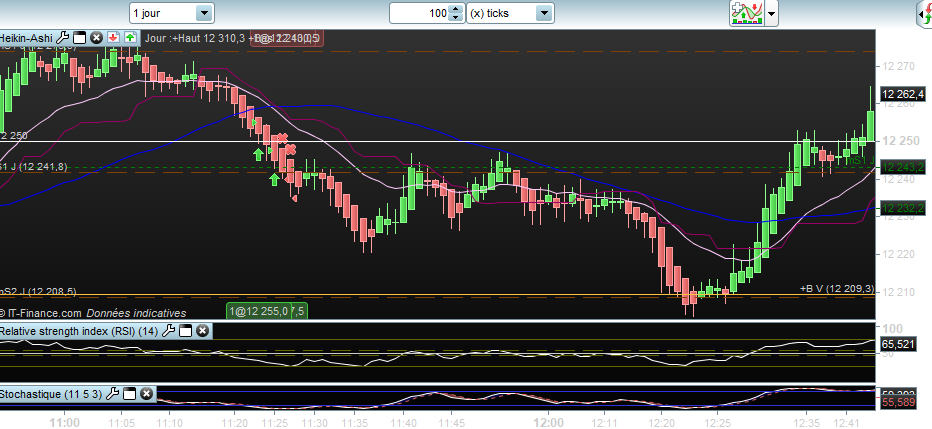Image resolution: width=932 pixels, height=429 pixels.
Task: Select the 12:00 marker on time axis
Action: click(x=548, y=422)
